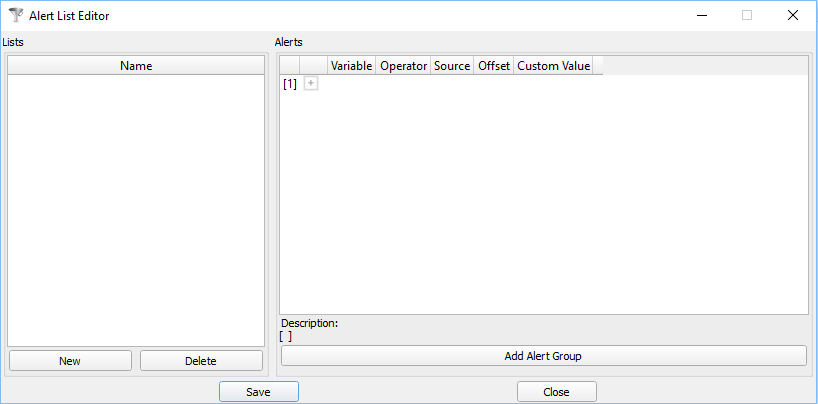818x404 pixels.
Task: Expand alert group 1 with plus icon
Action: (311, 84)
